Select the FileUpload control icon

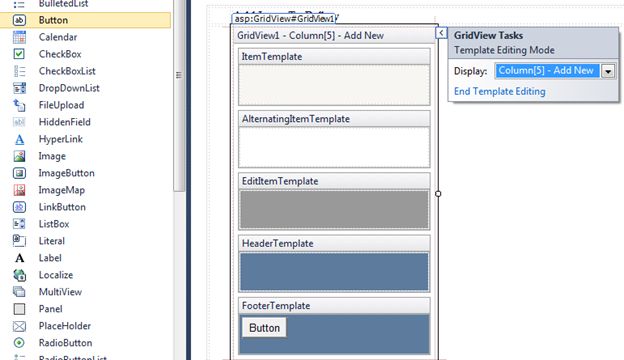tap(19, 105)
